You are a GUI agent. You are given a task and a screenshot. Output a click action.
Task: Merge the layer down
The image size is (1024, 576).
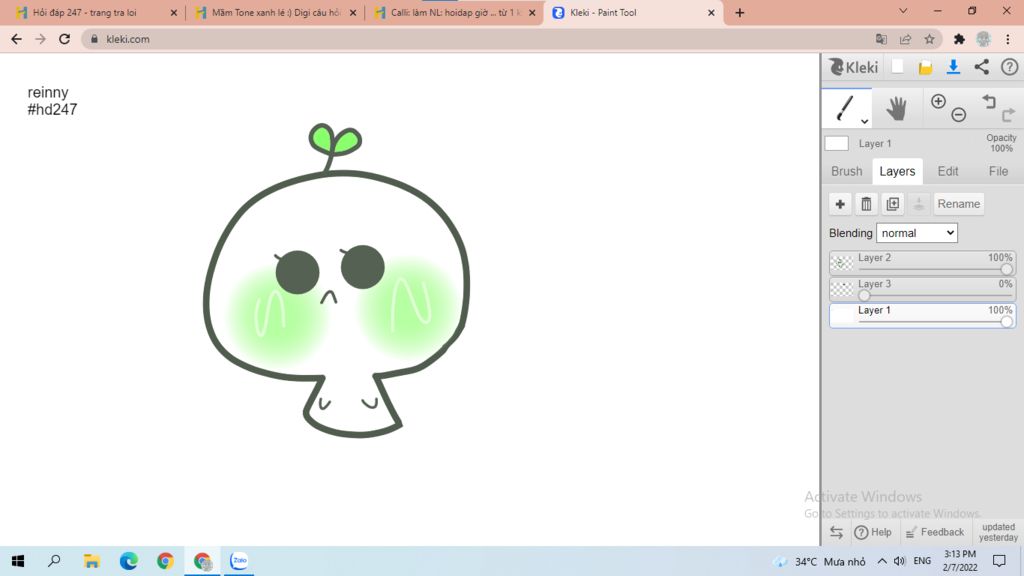click(x=918, y=204)
